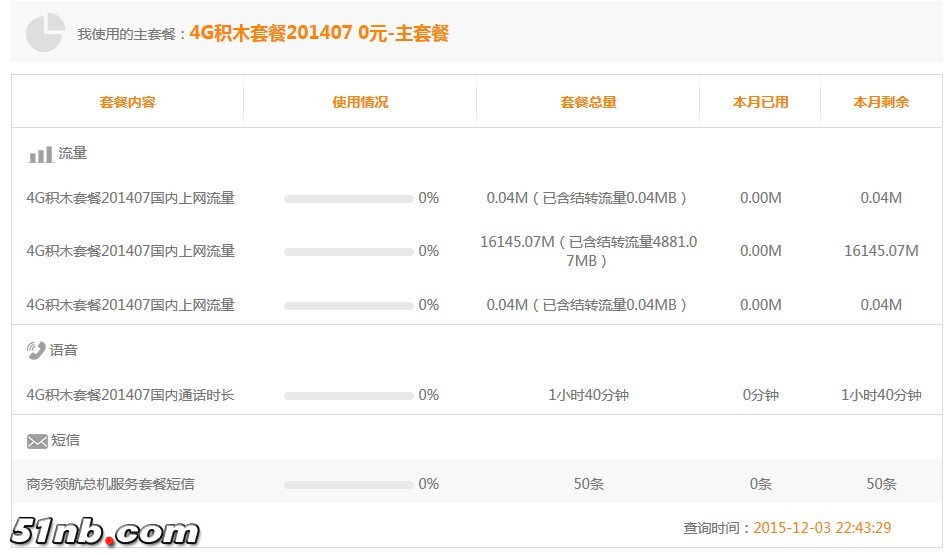Click the 流量 section label
951x555 pixels.
tap(73, 153)
